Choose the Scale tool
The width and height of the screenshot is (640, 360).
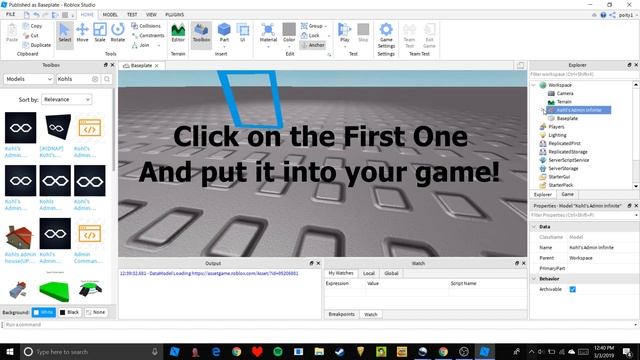[100, 33]
